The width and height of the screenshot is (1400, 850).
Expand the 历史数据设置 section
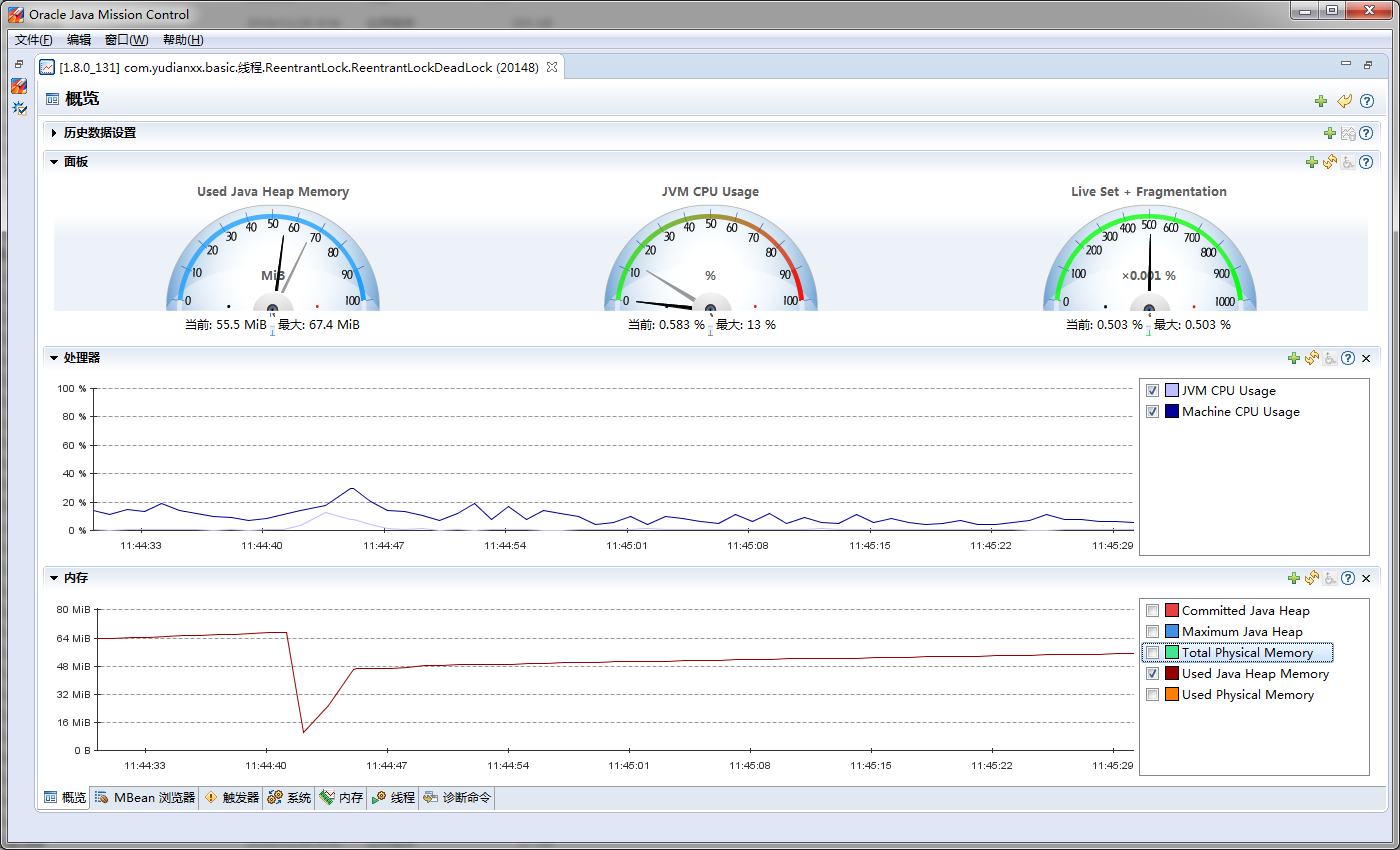(54, 132)
